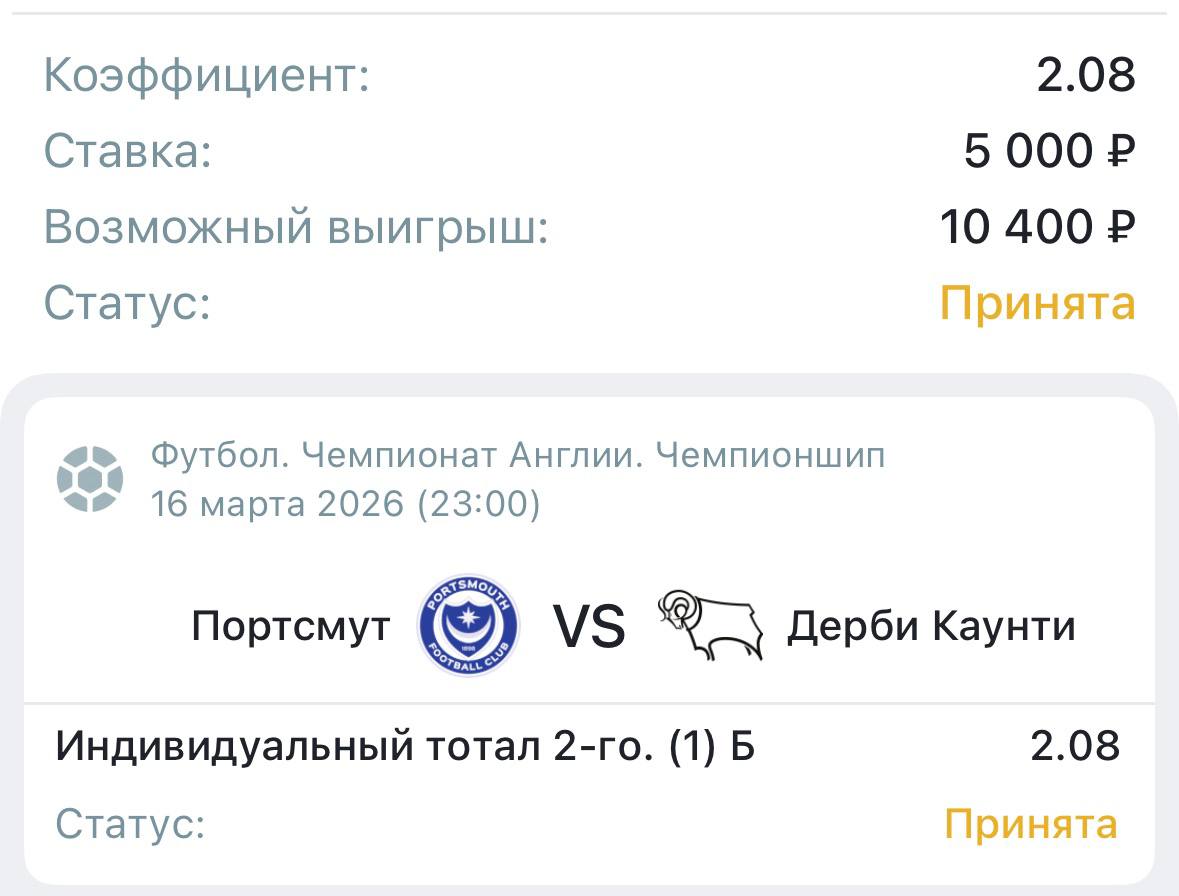The width and height of the screenshot is (1179, 896).
Task: Open the Дерби Каунти team name
Action: tap(931, 627)
